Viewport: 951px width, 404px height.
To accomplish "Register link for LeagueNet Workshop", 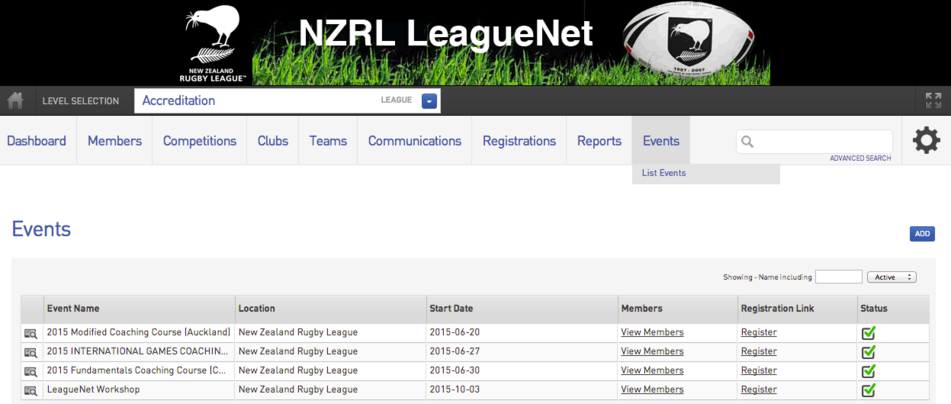I will [x=759, y=389].
